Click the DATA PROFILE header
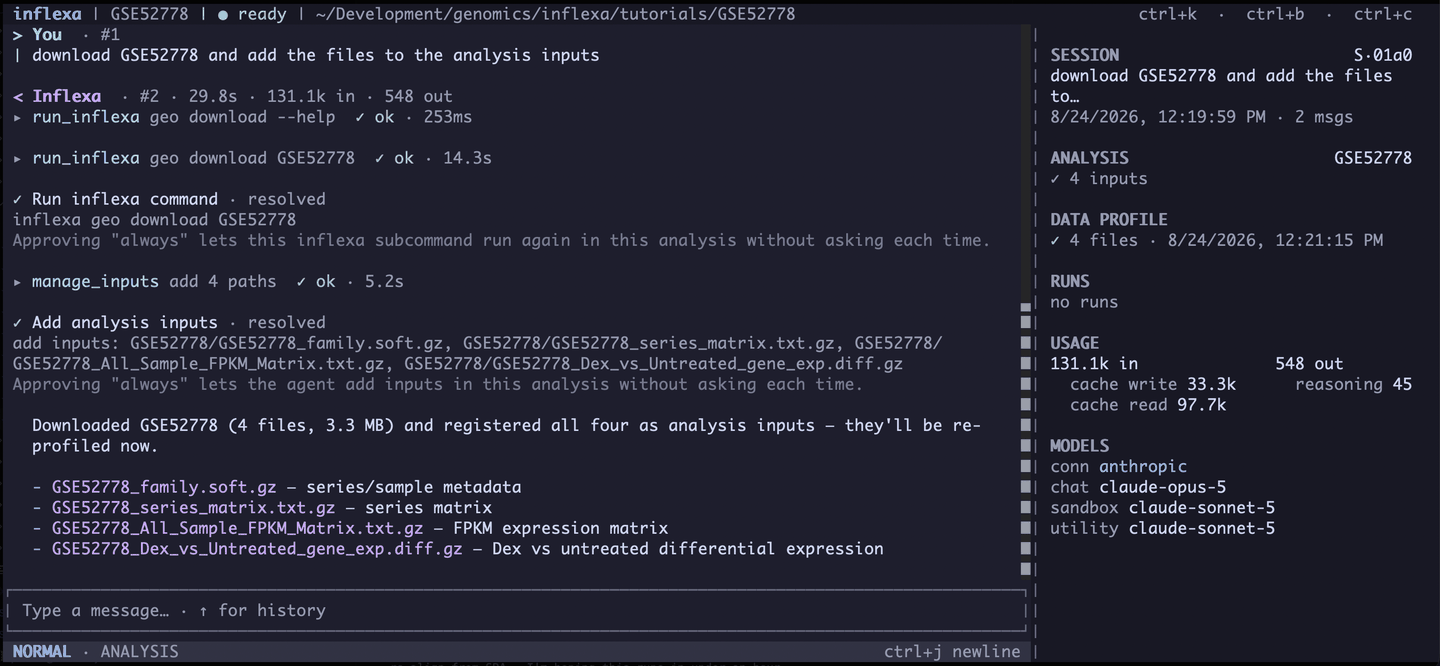This screenshot has height=666, width=1440. [1109, 219]
